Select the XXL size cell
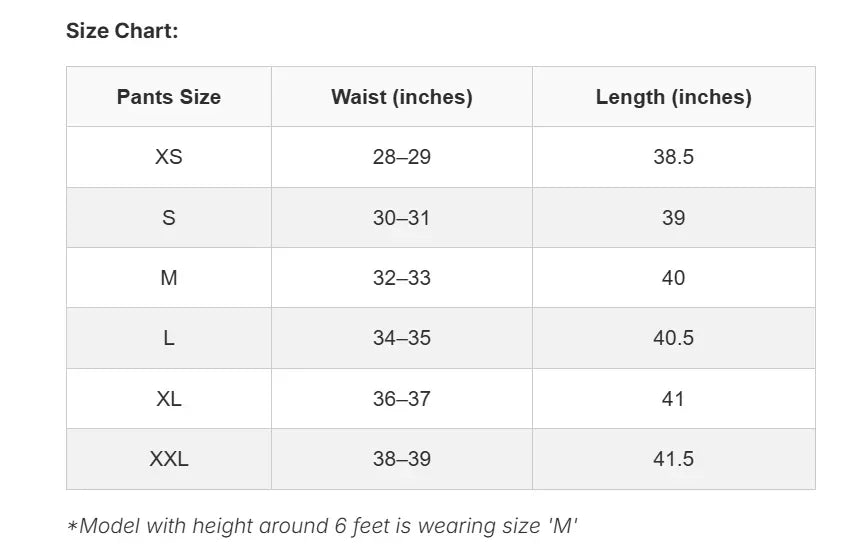The image size is (868, 559). tap(168, 459)
